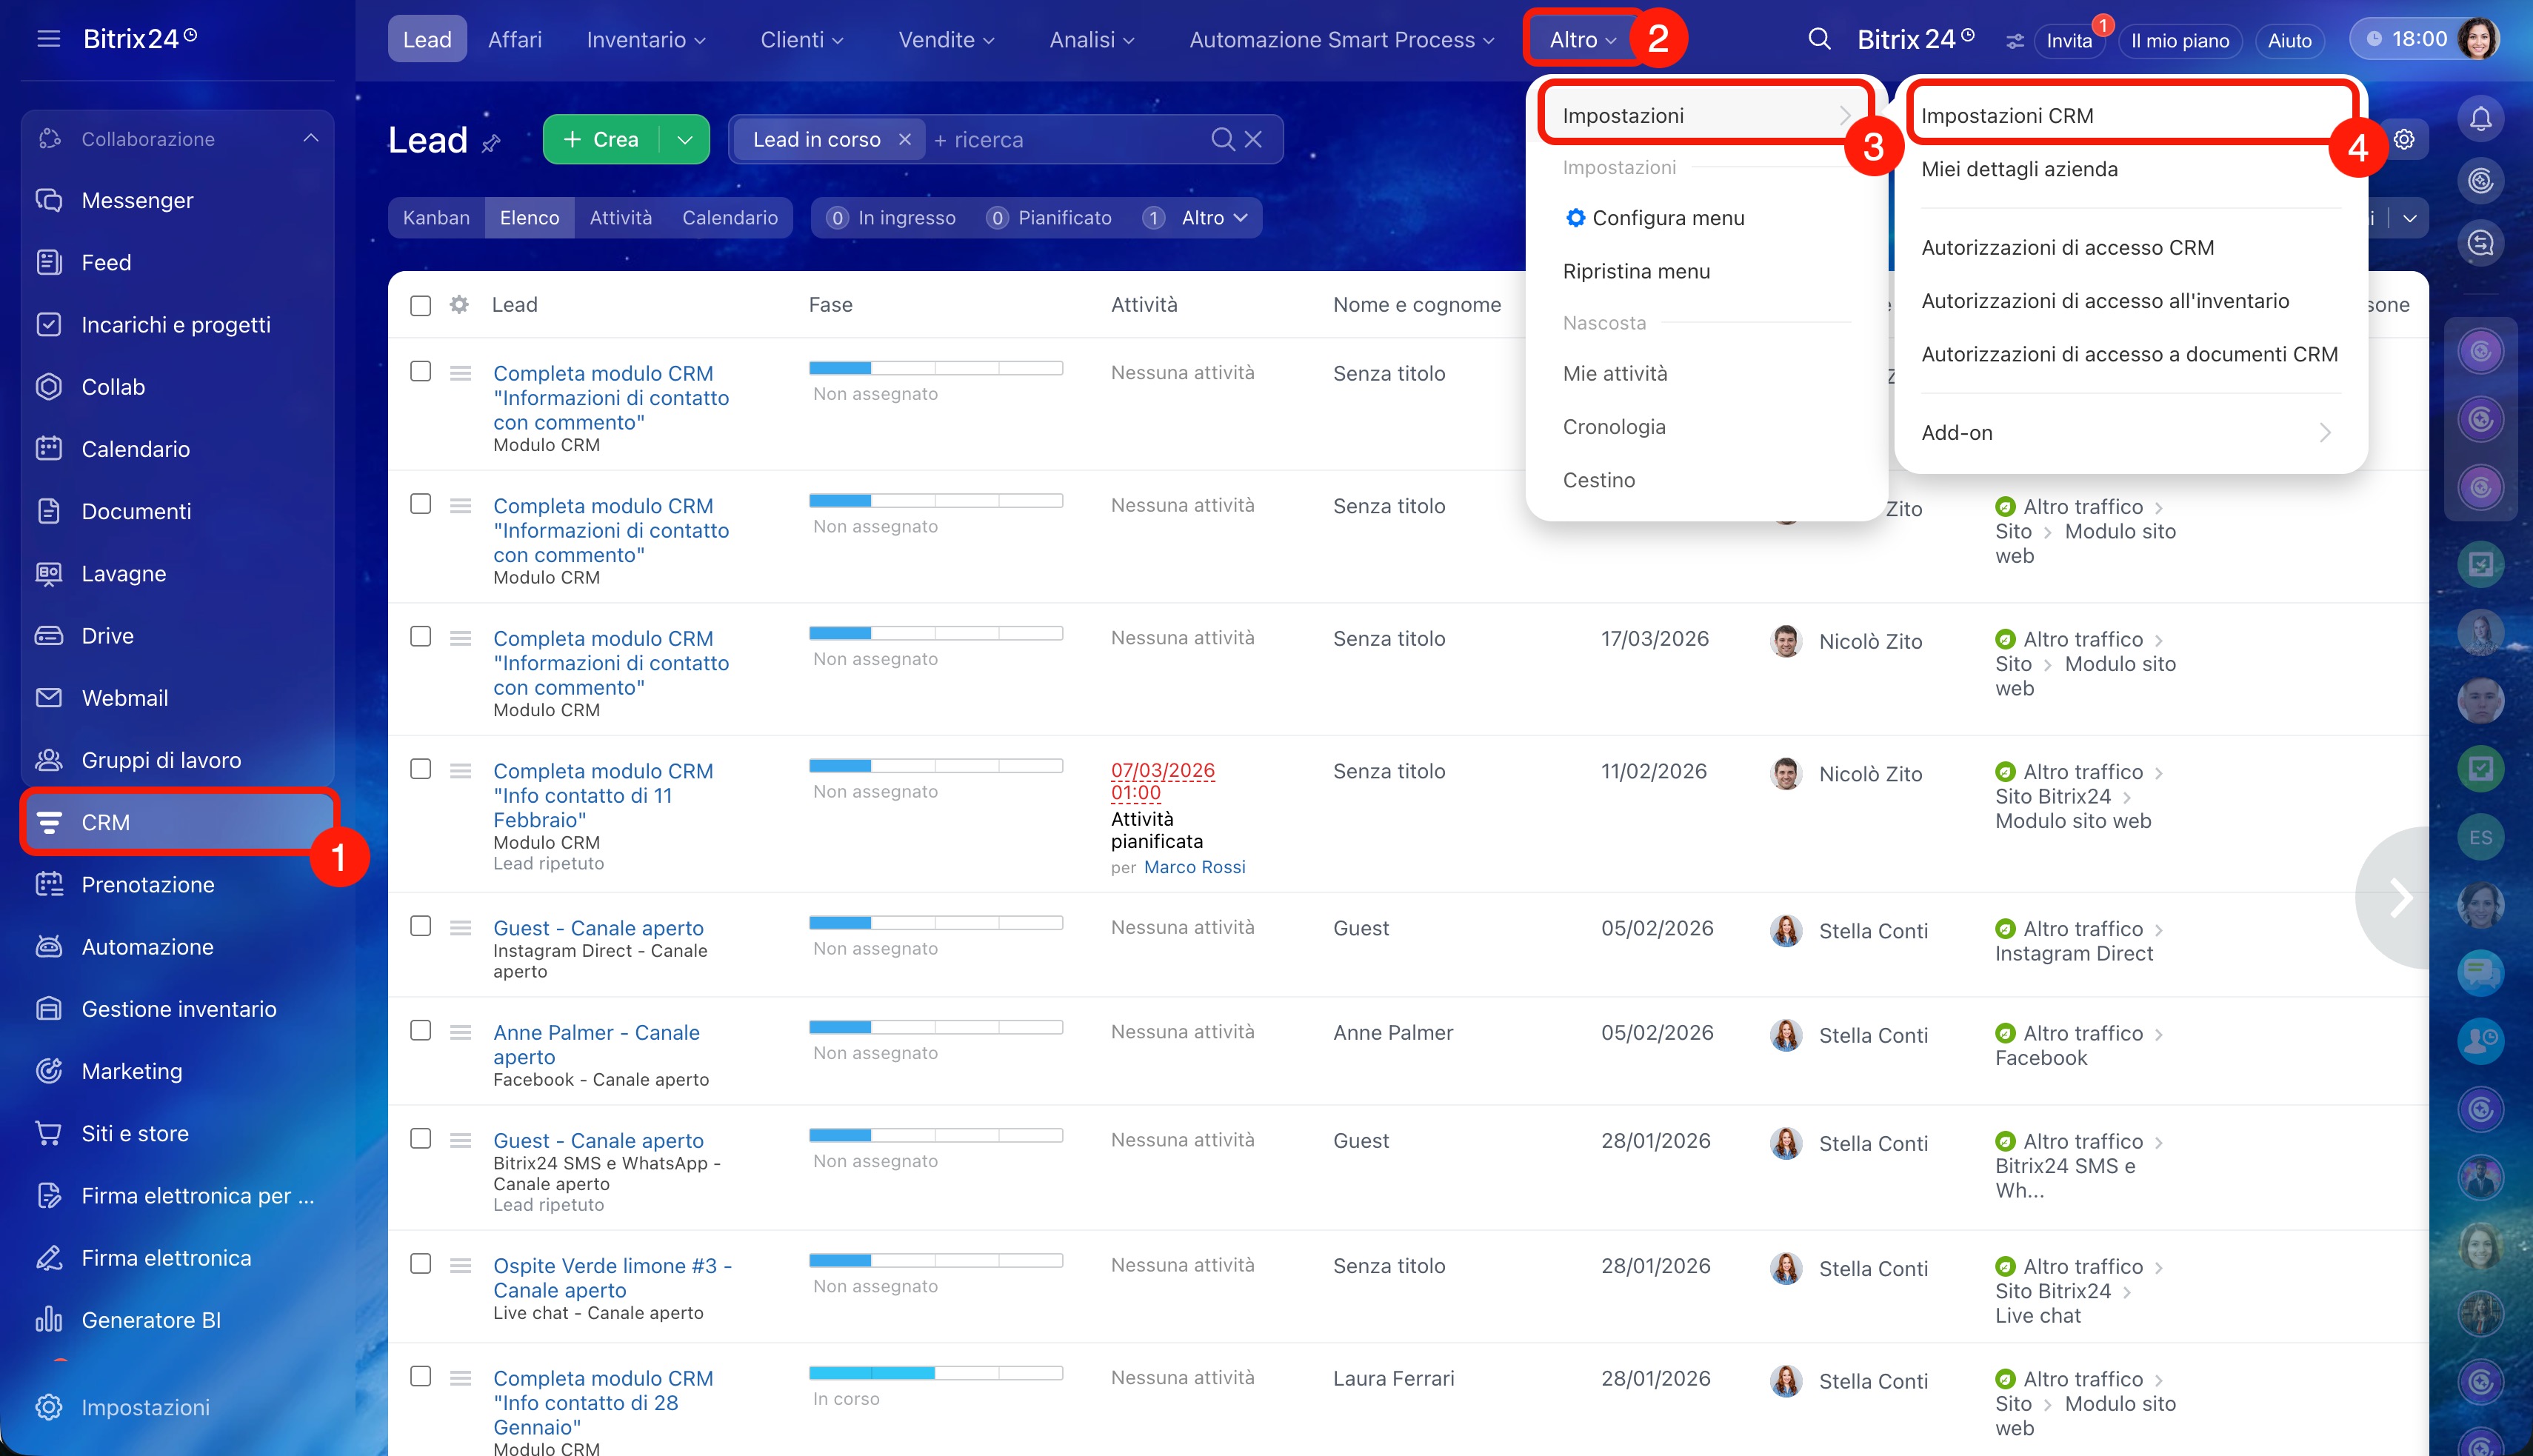
Task: Open the search magnifier icon in top bar
Action: coord(1819,39)
